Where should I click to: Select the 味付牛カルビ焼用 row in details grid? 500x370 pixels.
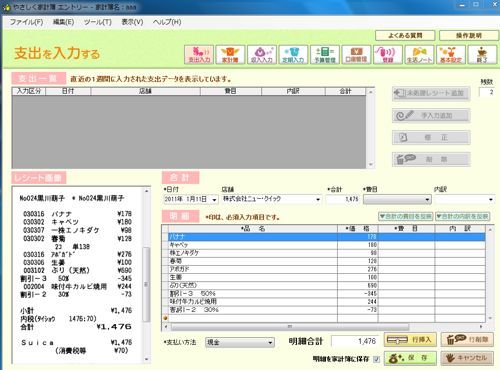pyautogui.click(x=327, y=301)
